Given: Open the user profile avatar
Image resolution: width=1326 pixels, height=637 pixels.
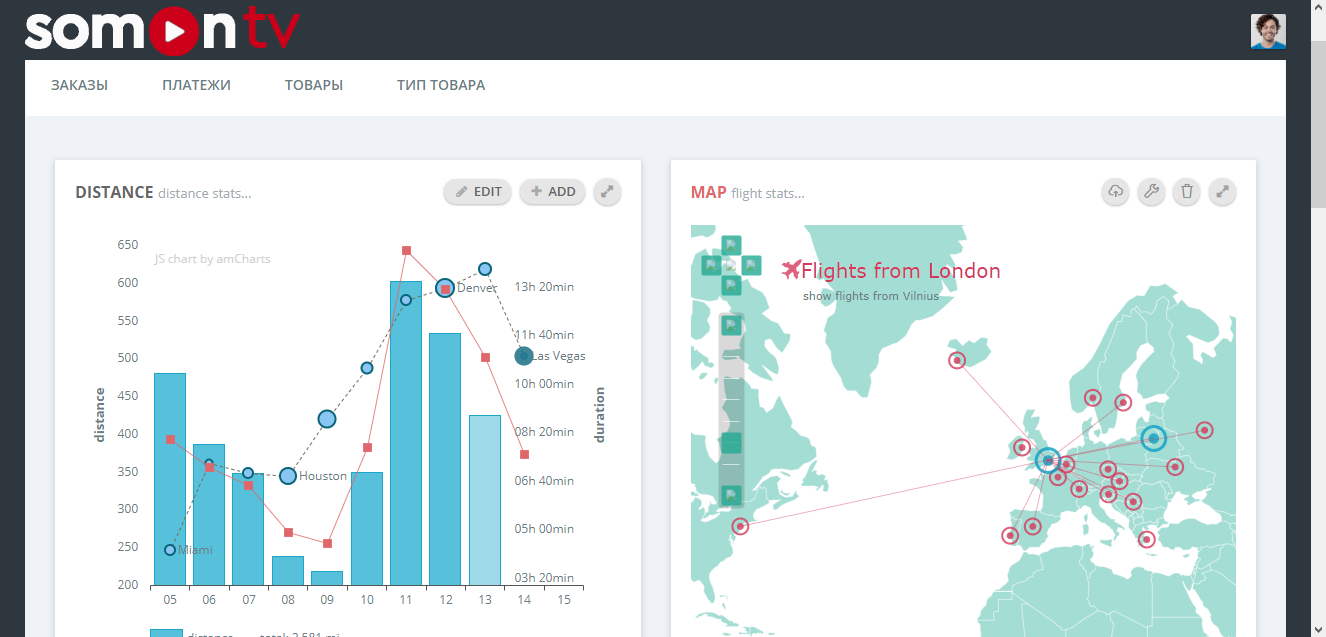Looking at the screenshot, I should pyautogui.click(x=1268, y=31).
